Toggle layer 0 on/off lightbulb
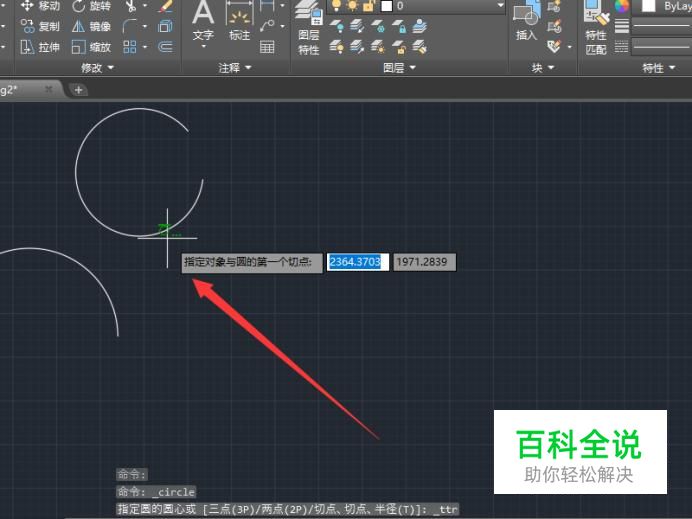 click(337, 6)
